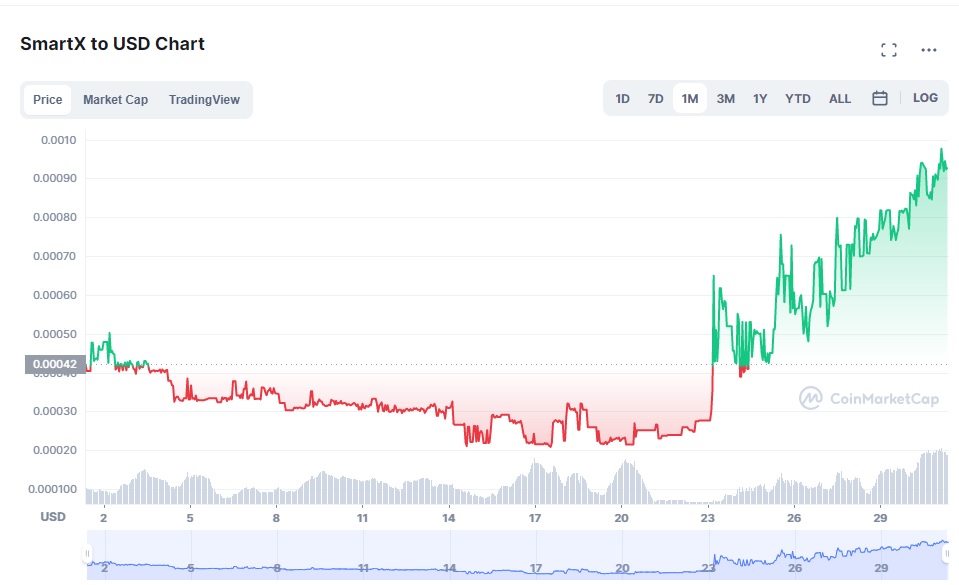Click the 0.00060 y-axis label

click(55, 295)
